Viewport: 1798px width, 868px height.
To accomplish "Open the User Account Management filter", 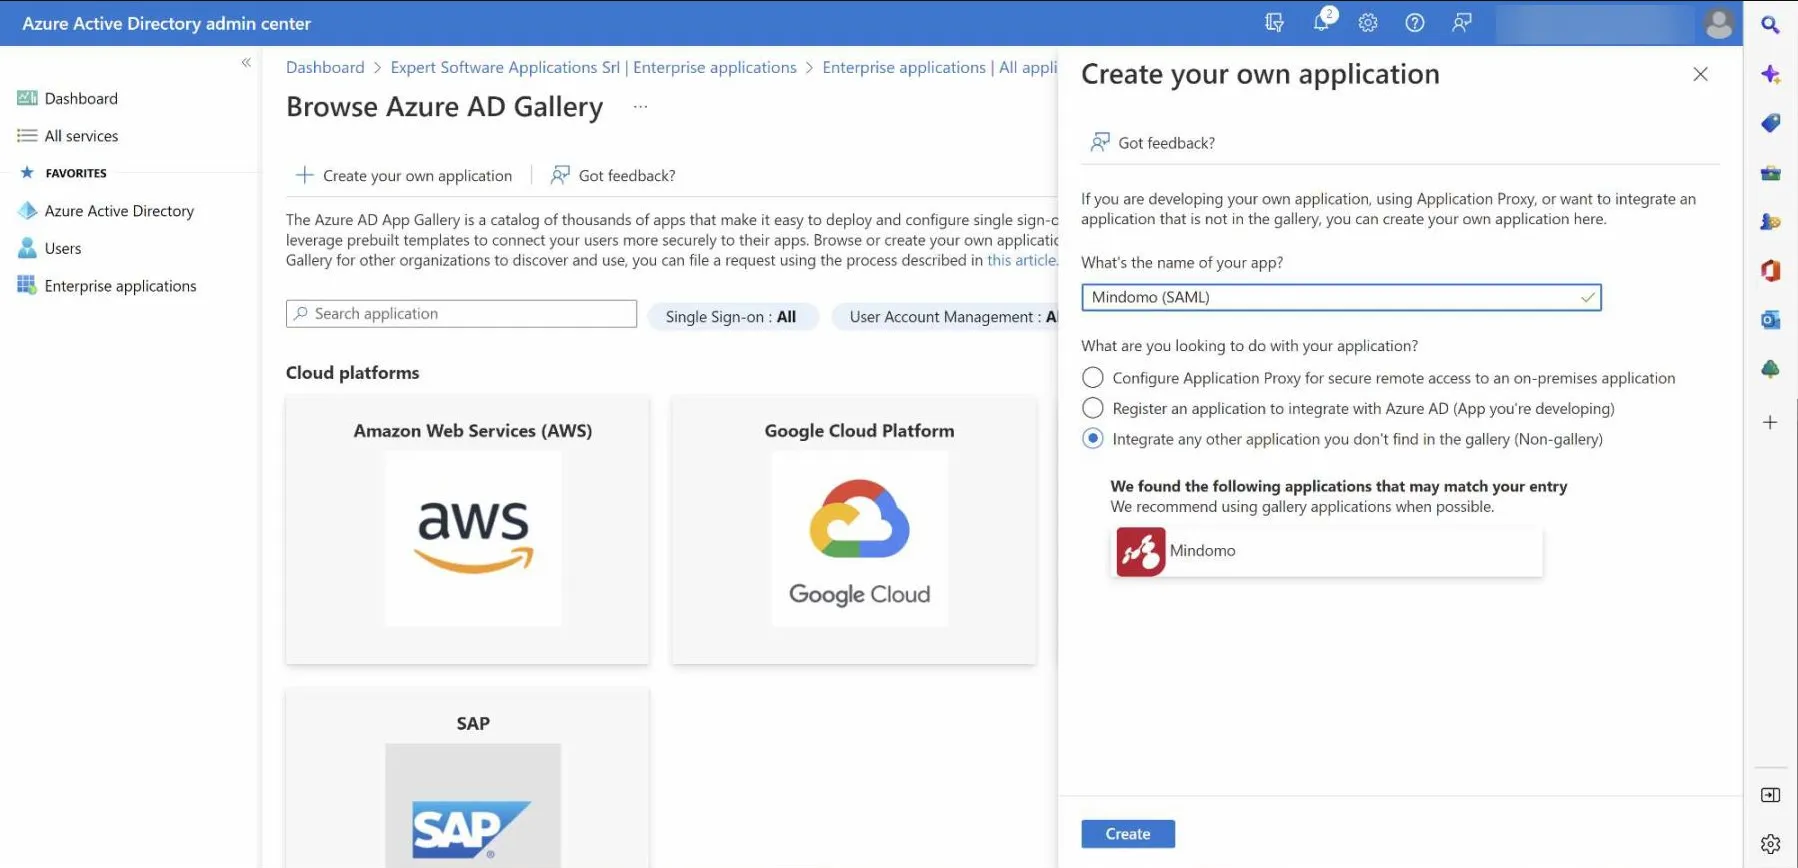I will click(945, 317).
